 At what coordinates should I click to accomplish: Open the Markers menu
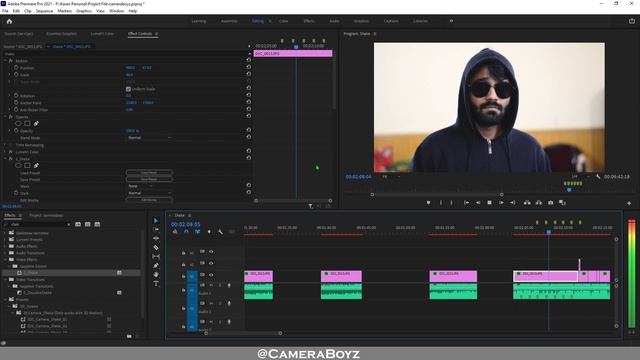[x=64, y=11]
